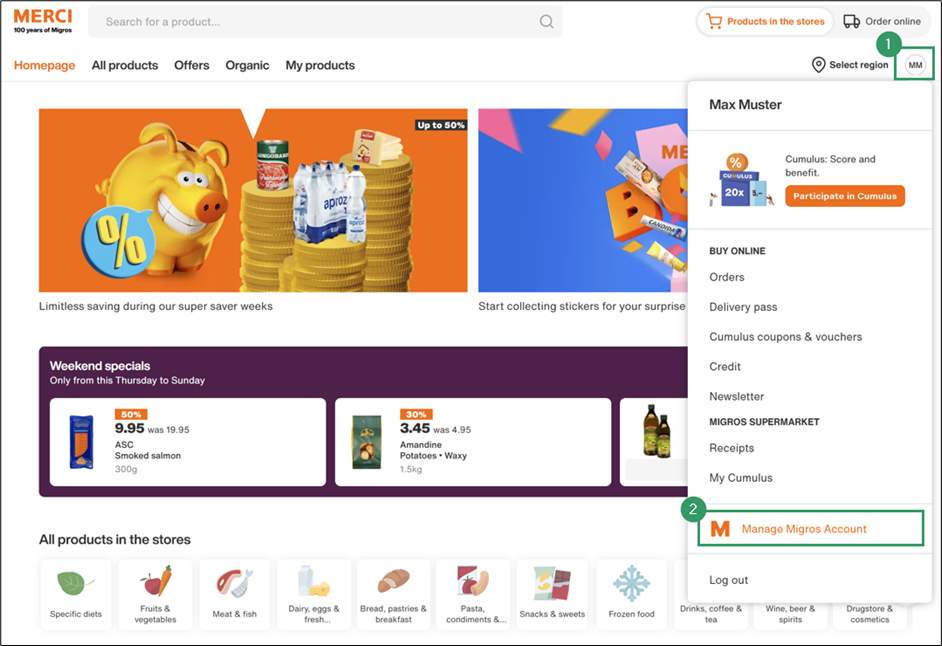Select Products in the stores button

[x=765, y=22]
